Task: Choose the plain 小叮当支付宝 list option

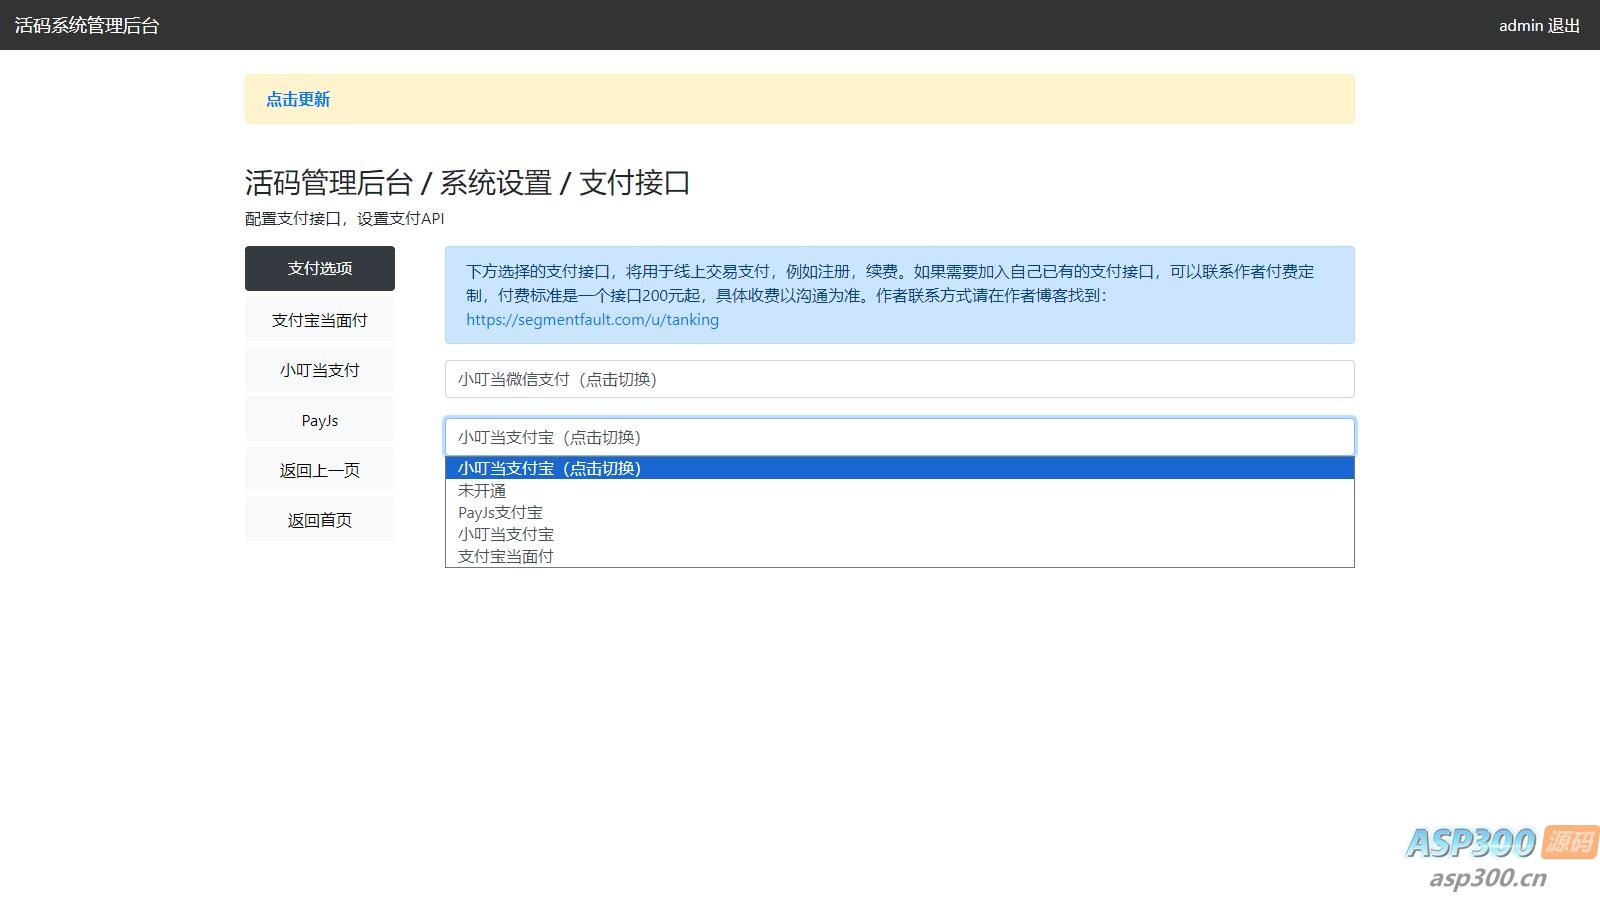Action: pos(506,535)
